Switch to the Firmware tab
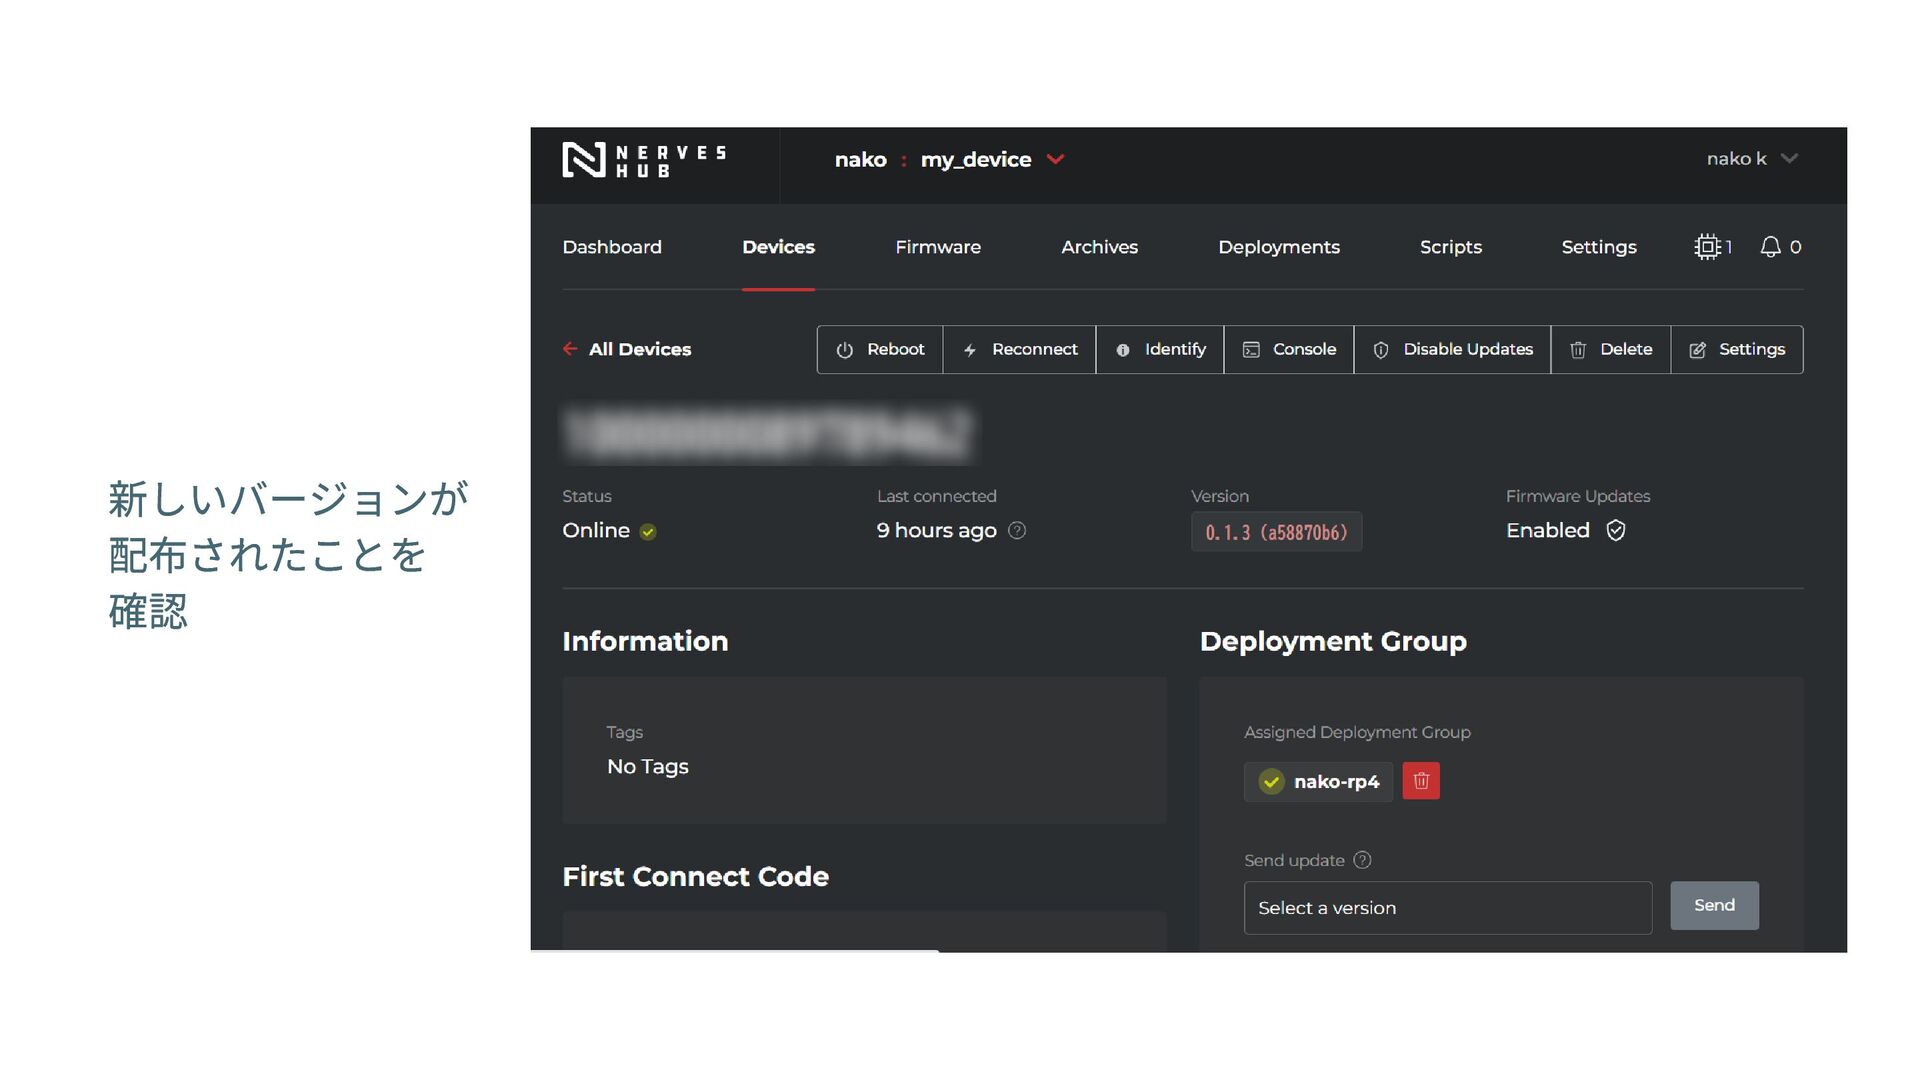The image size is (1920, 1080). click(x=937, y=247)
